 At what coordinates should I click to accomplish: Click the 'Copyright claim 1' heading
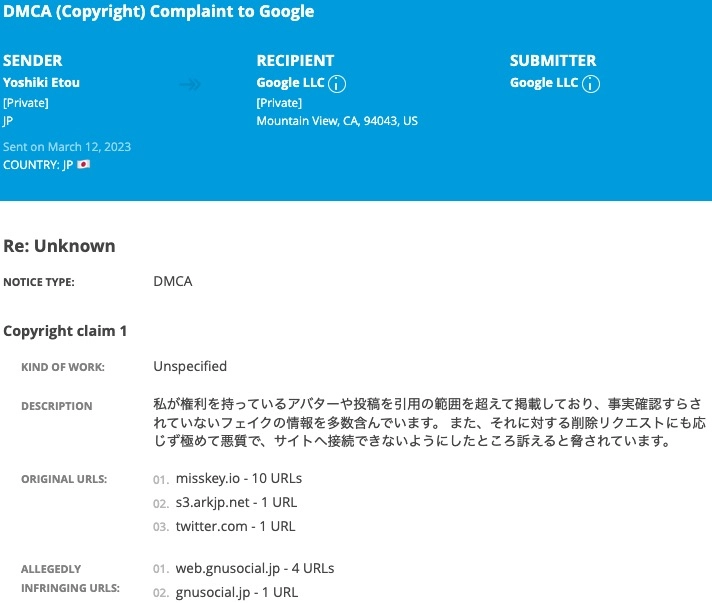pyautogui.click(x=65, y=330)
